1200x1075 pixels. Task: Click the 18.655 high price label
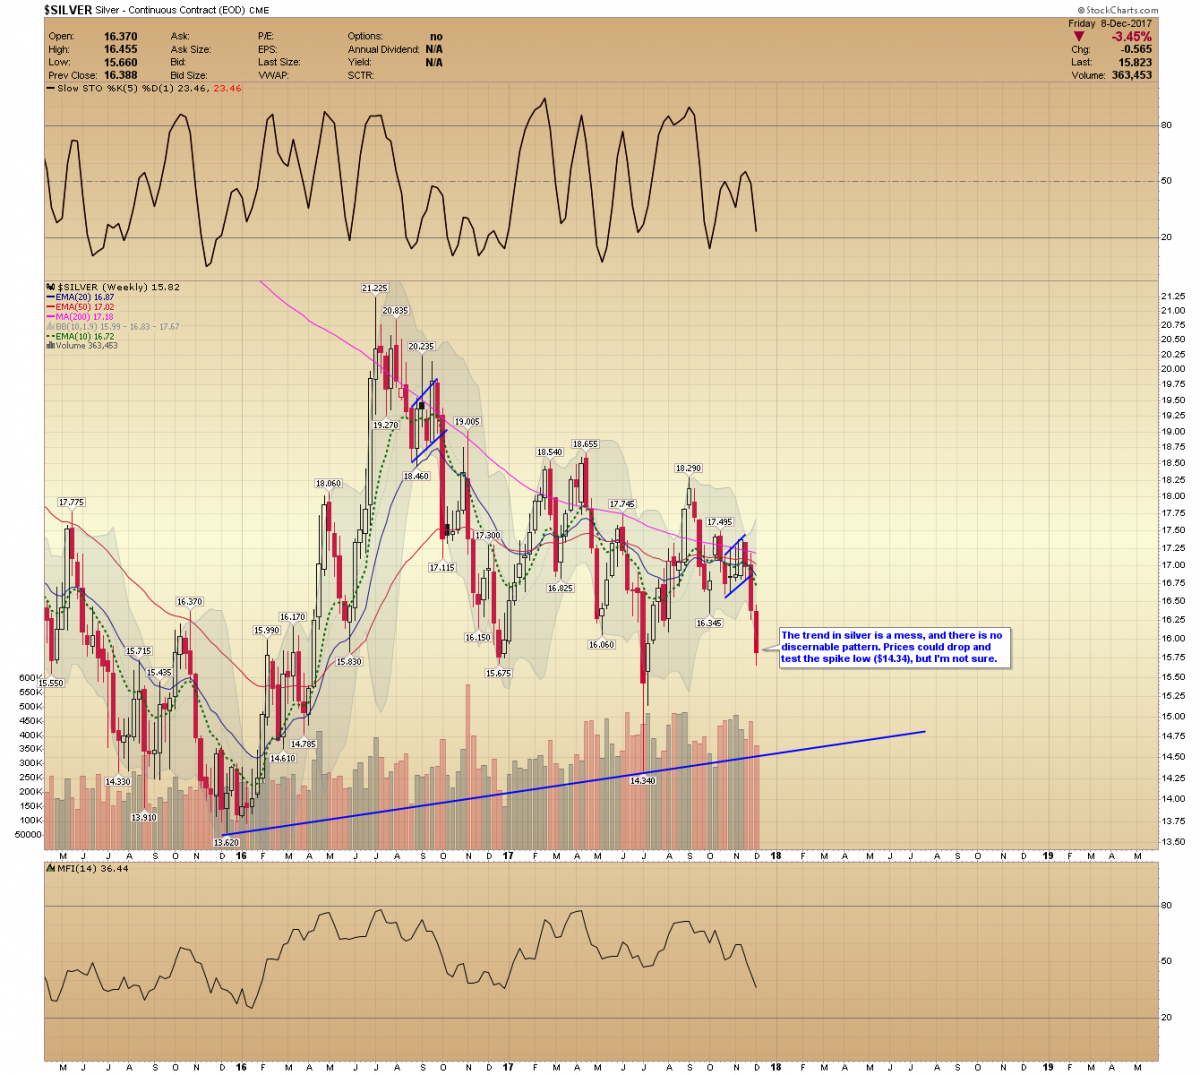pos(585,444)
